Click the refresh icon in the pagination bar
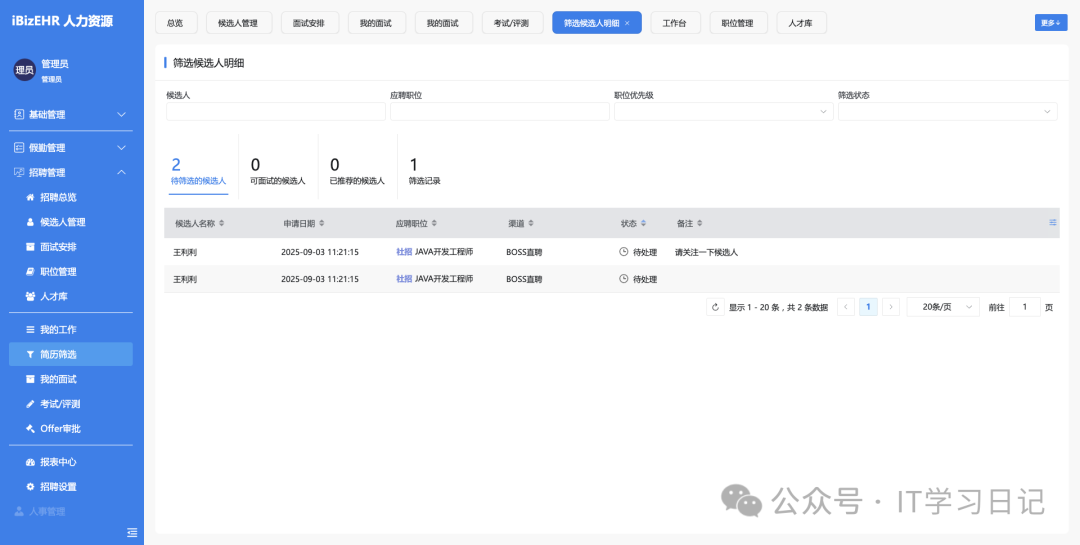Image resolution: width=1080 pixels, height=545 pixels. coord(715,307)
